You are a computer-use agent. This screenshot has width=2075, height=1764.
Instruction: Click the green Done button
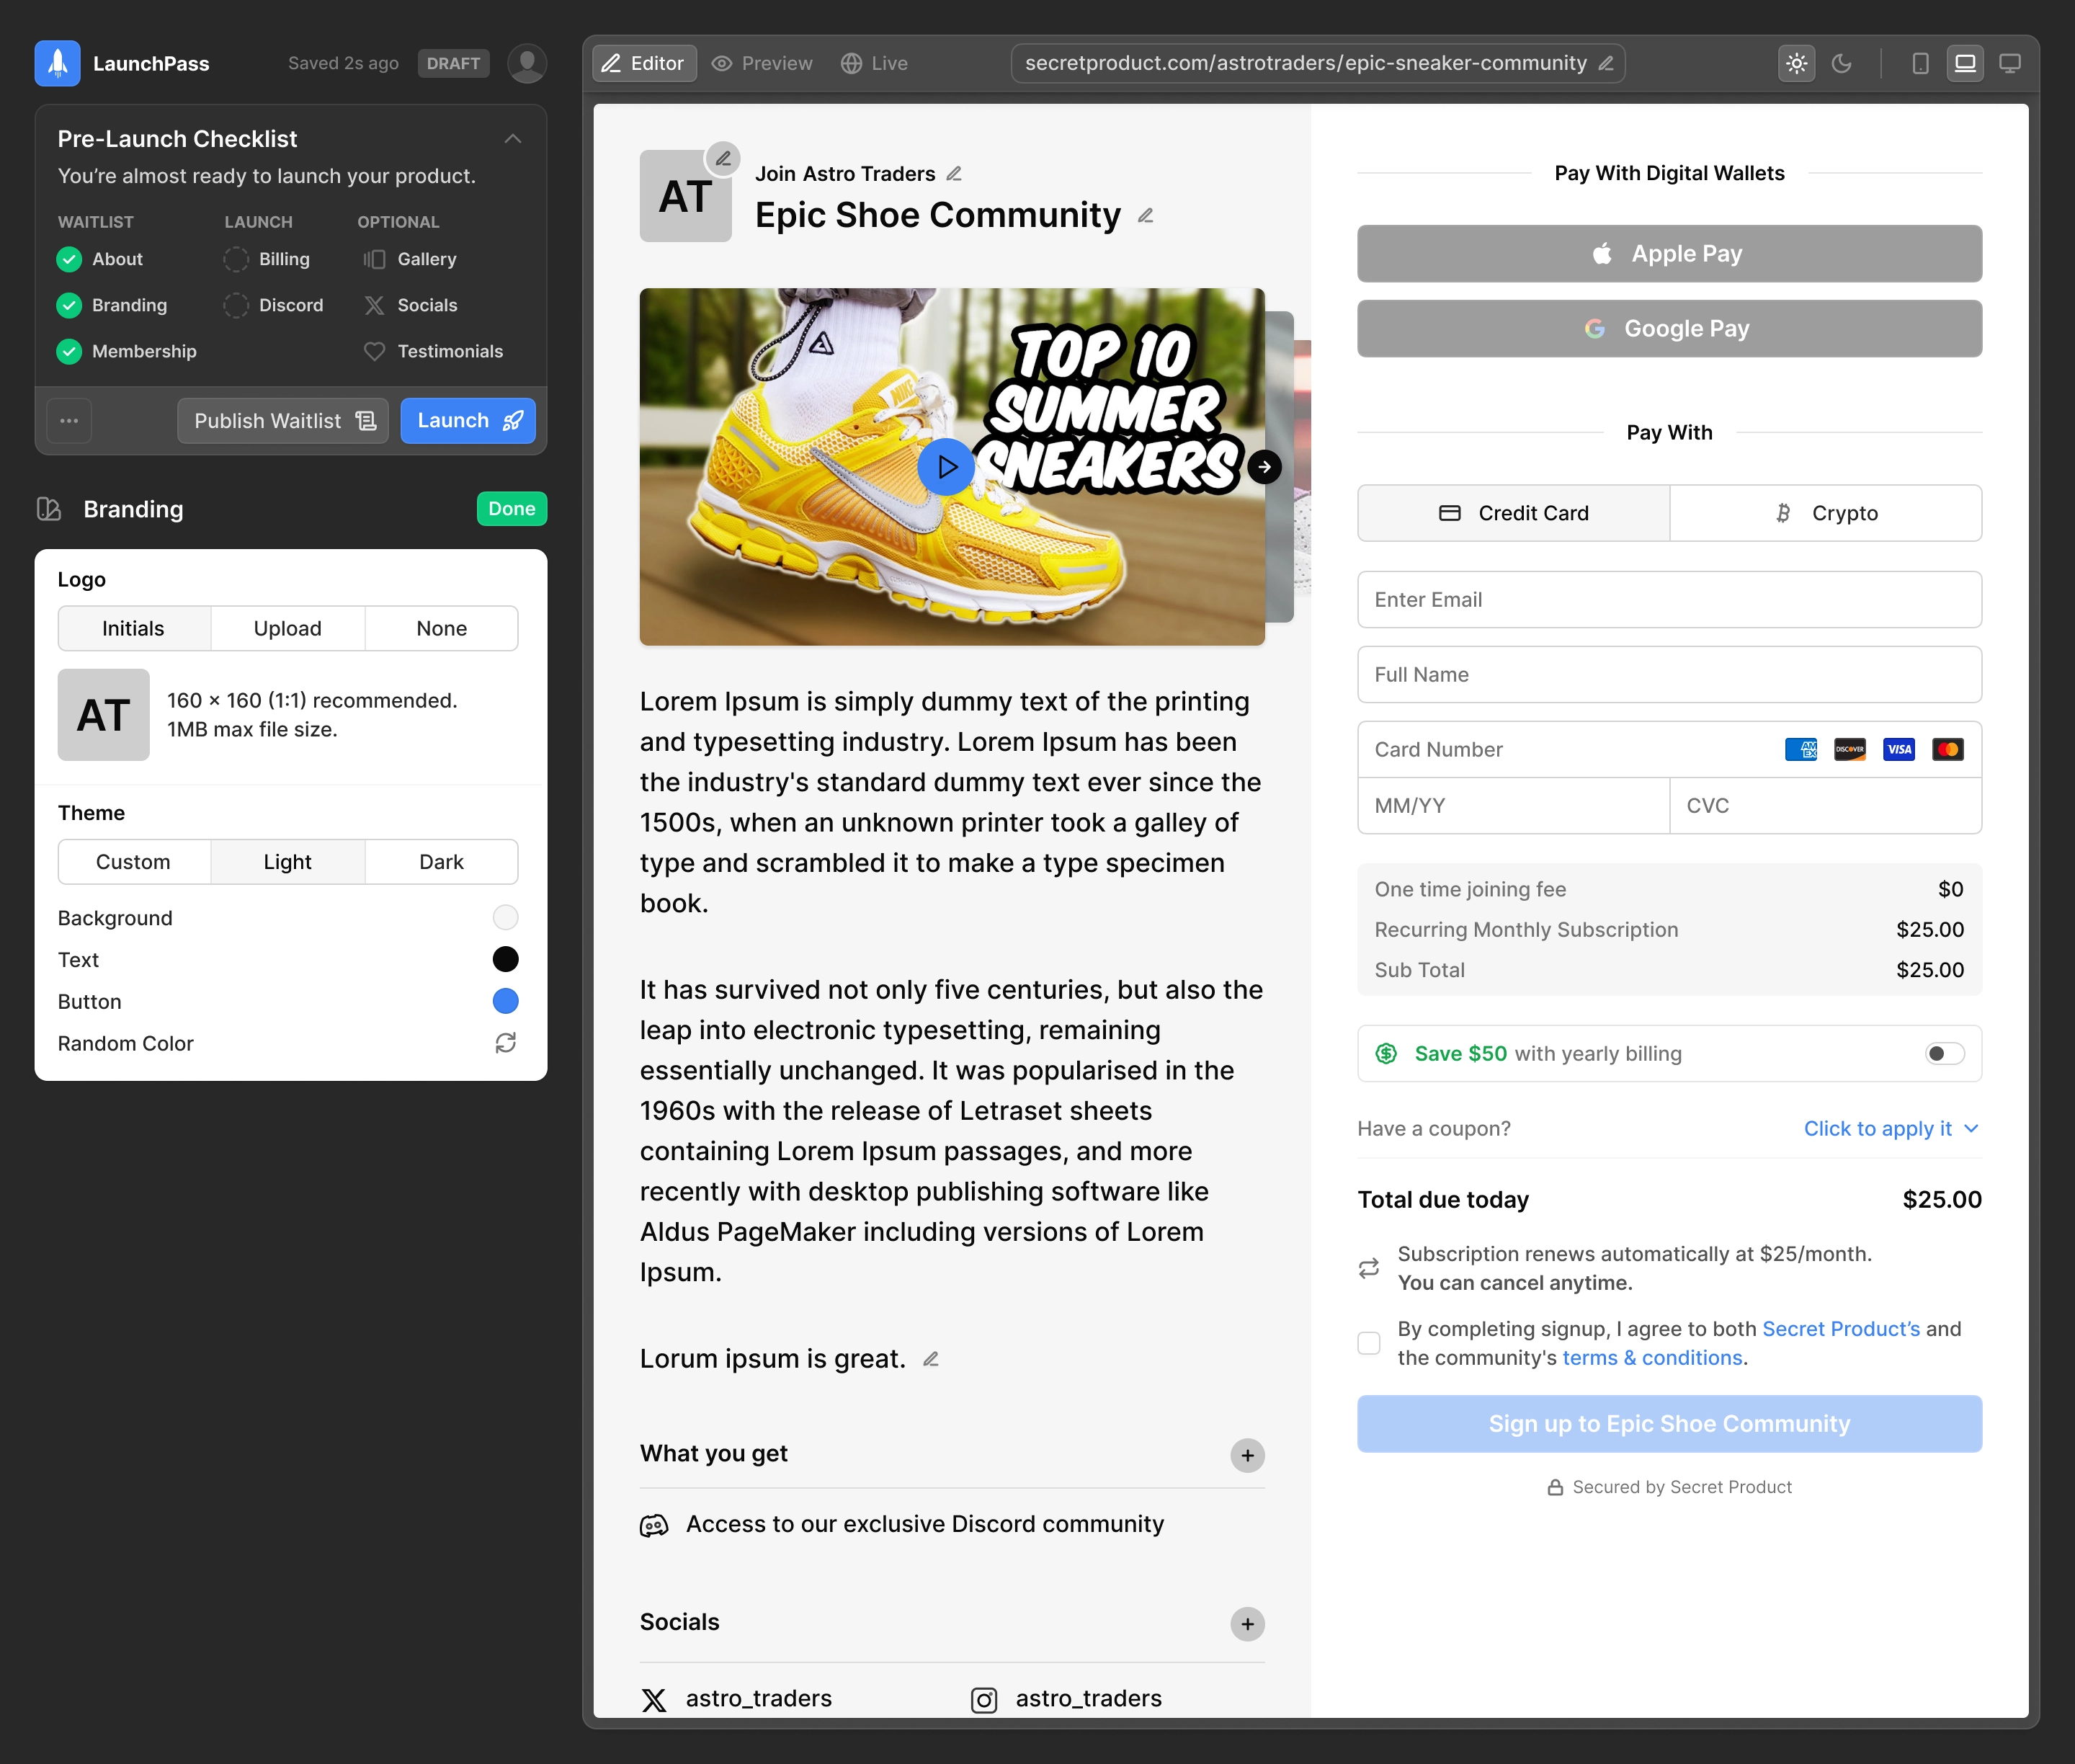tap(512, 509)
